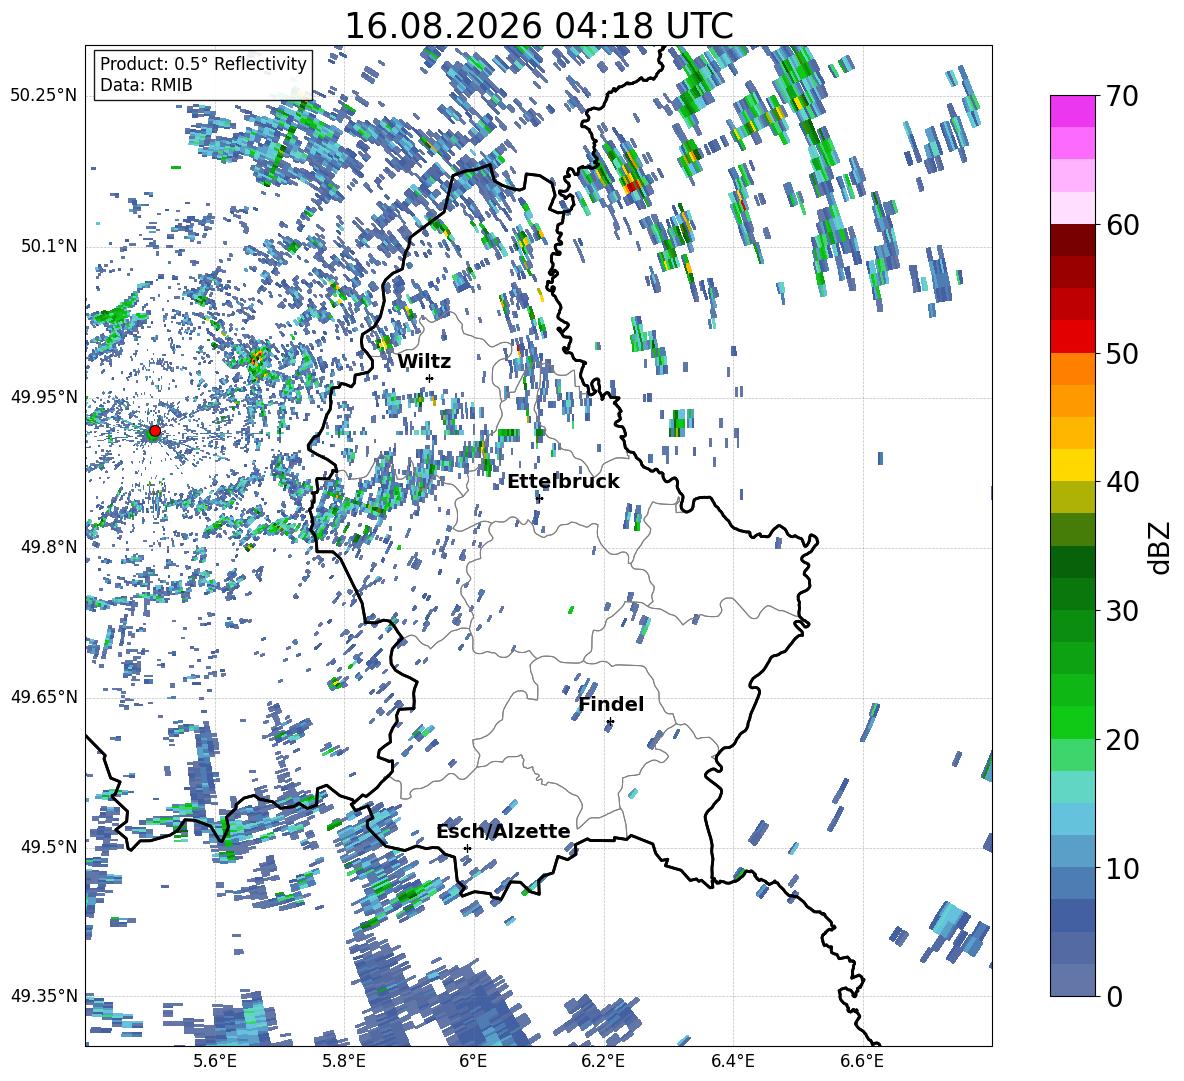Click the 6°E longitude axis tick label
1184x1081 pixels.
pyautogui.click(x=473, y=1061)
